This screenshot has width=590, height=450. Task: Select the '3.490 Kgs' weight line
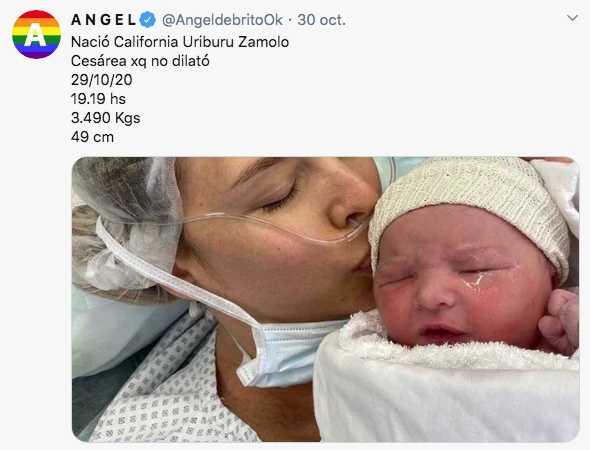point(105,118)
